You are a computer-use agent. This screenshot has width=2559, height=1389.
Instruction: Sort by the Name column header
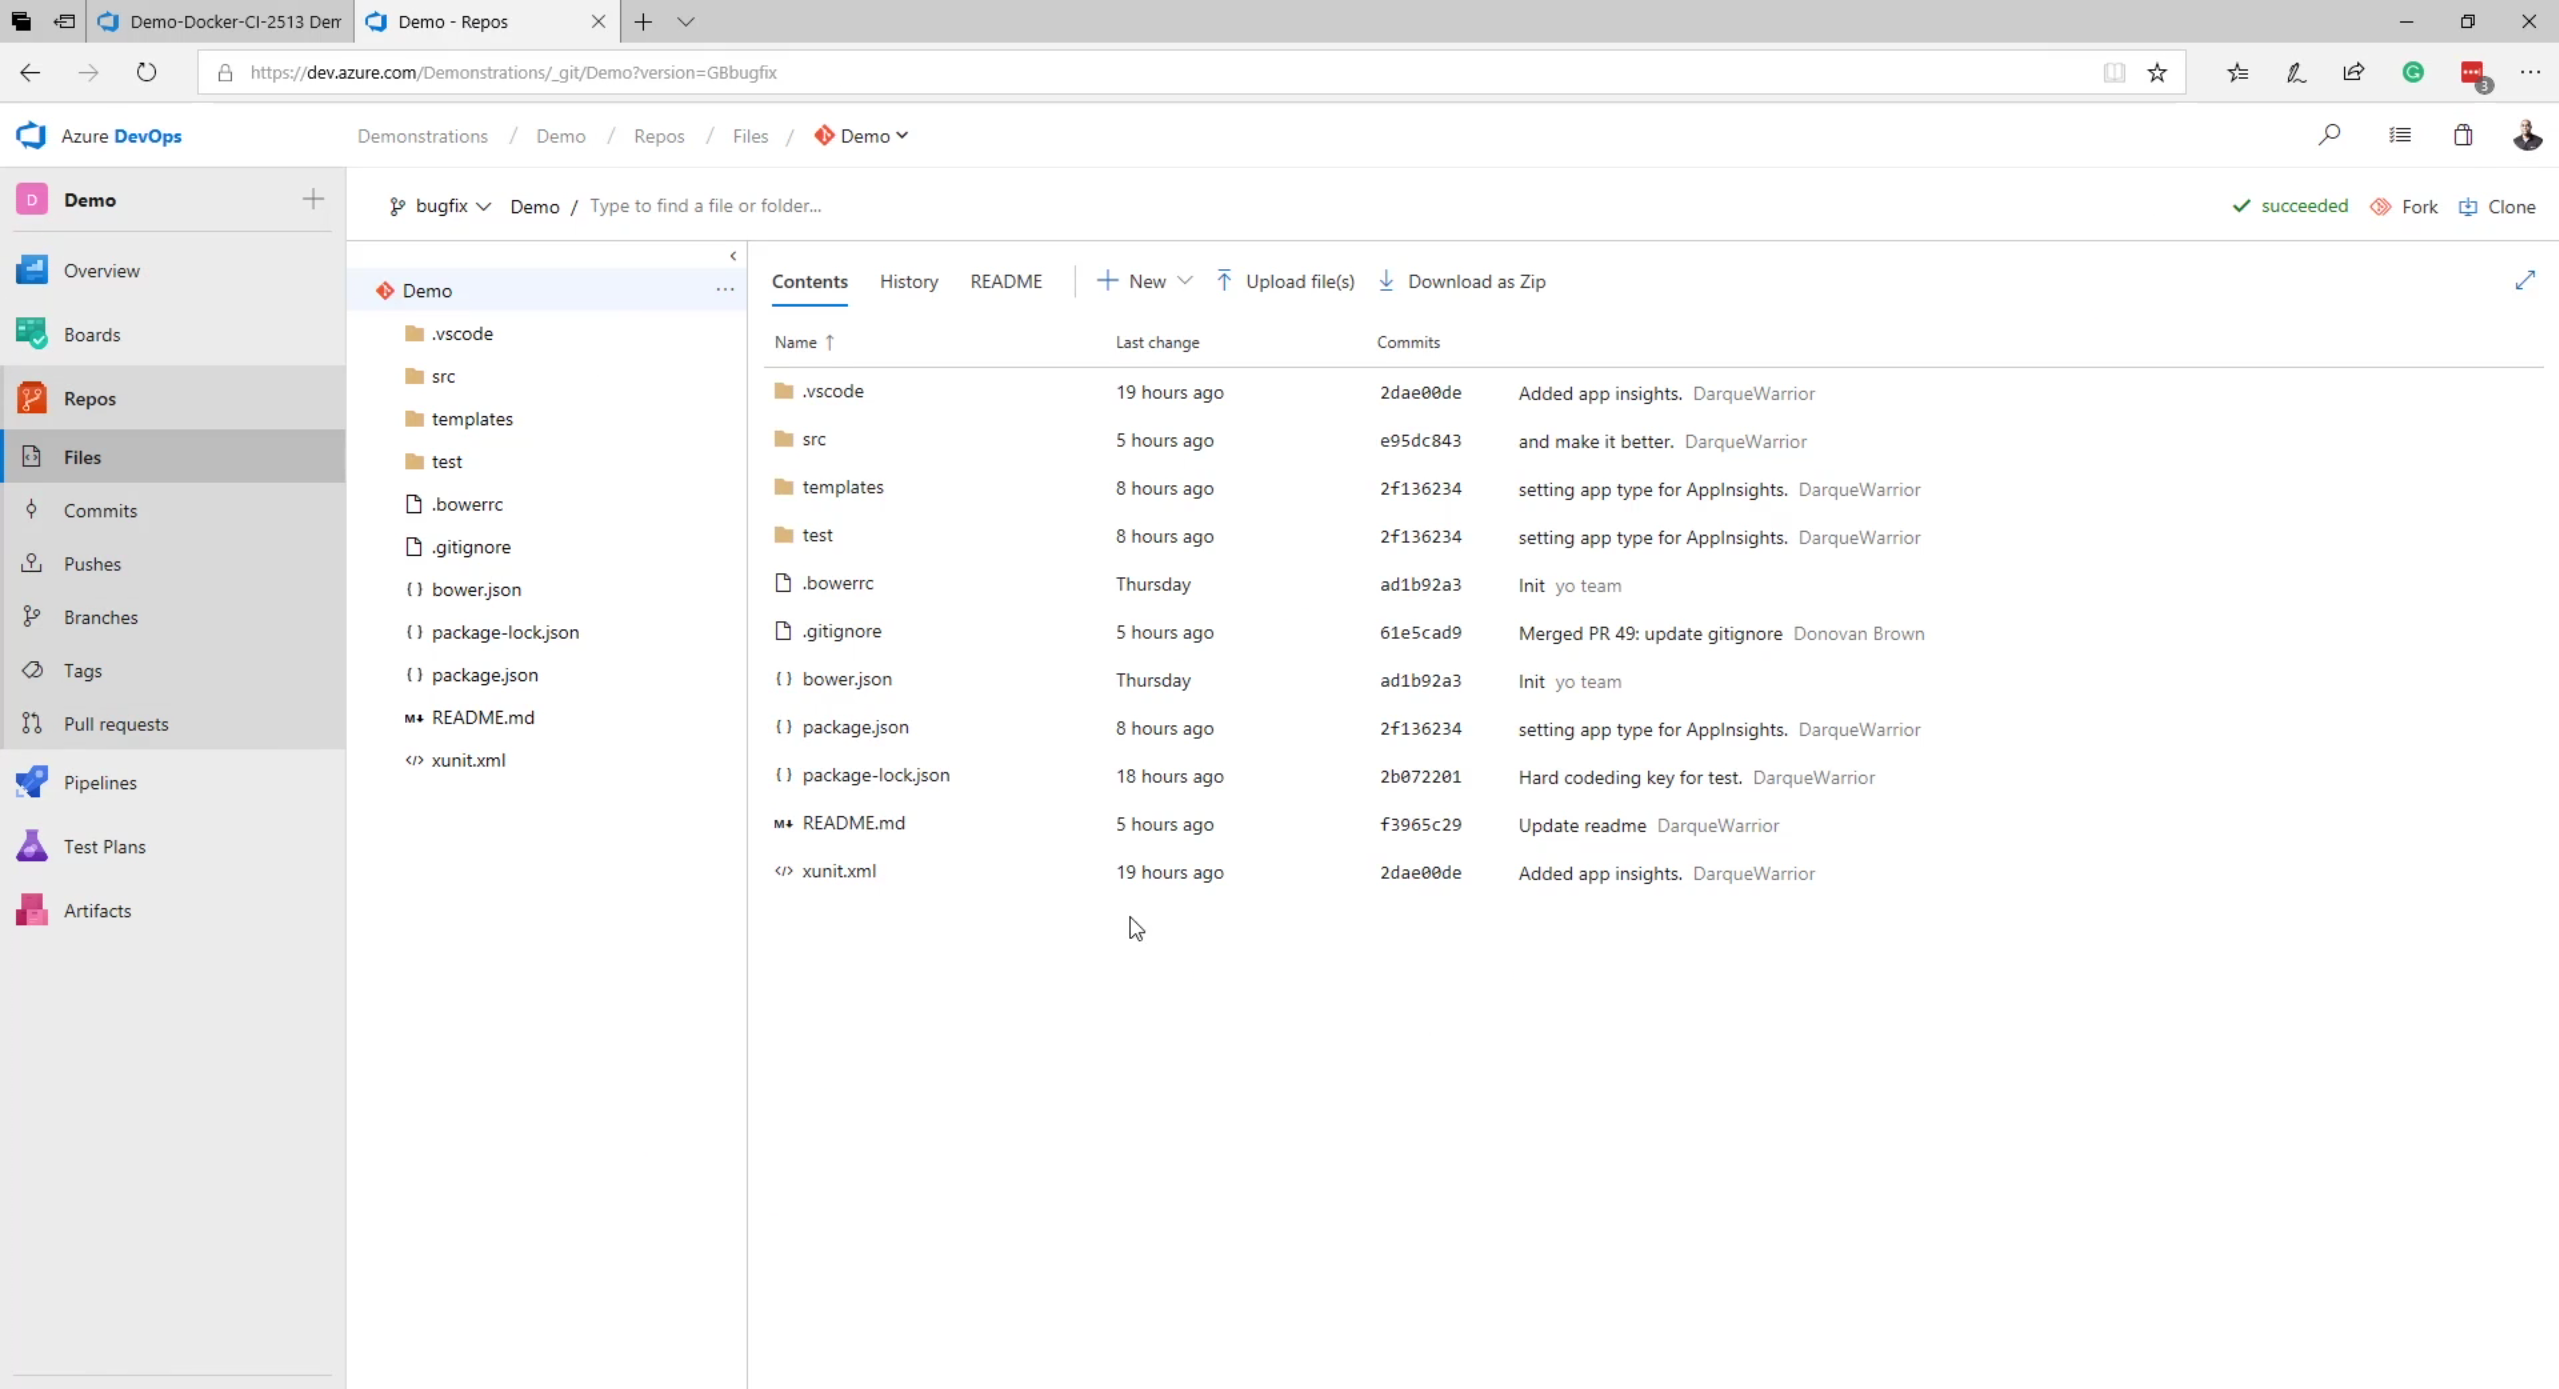click(x=804, y=342)
